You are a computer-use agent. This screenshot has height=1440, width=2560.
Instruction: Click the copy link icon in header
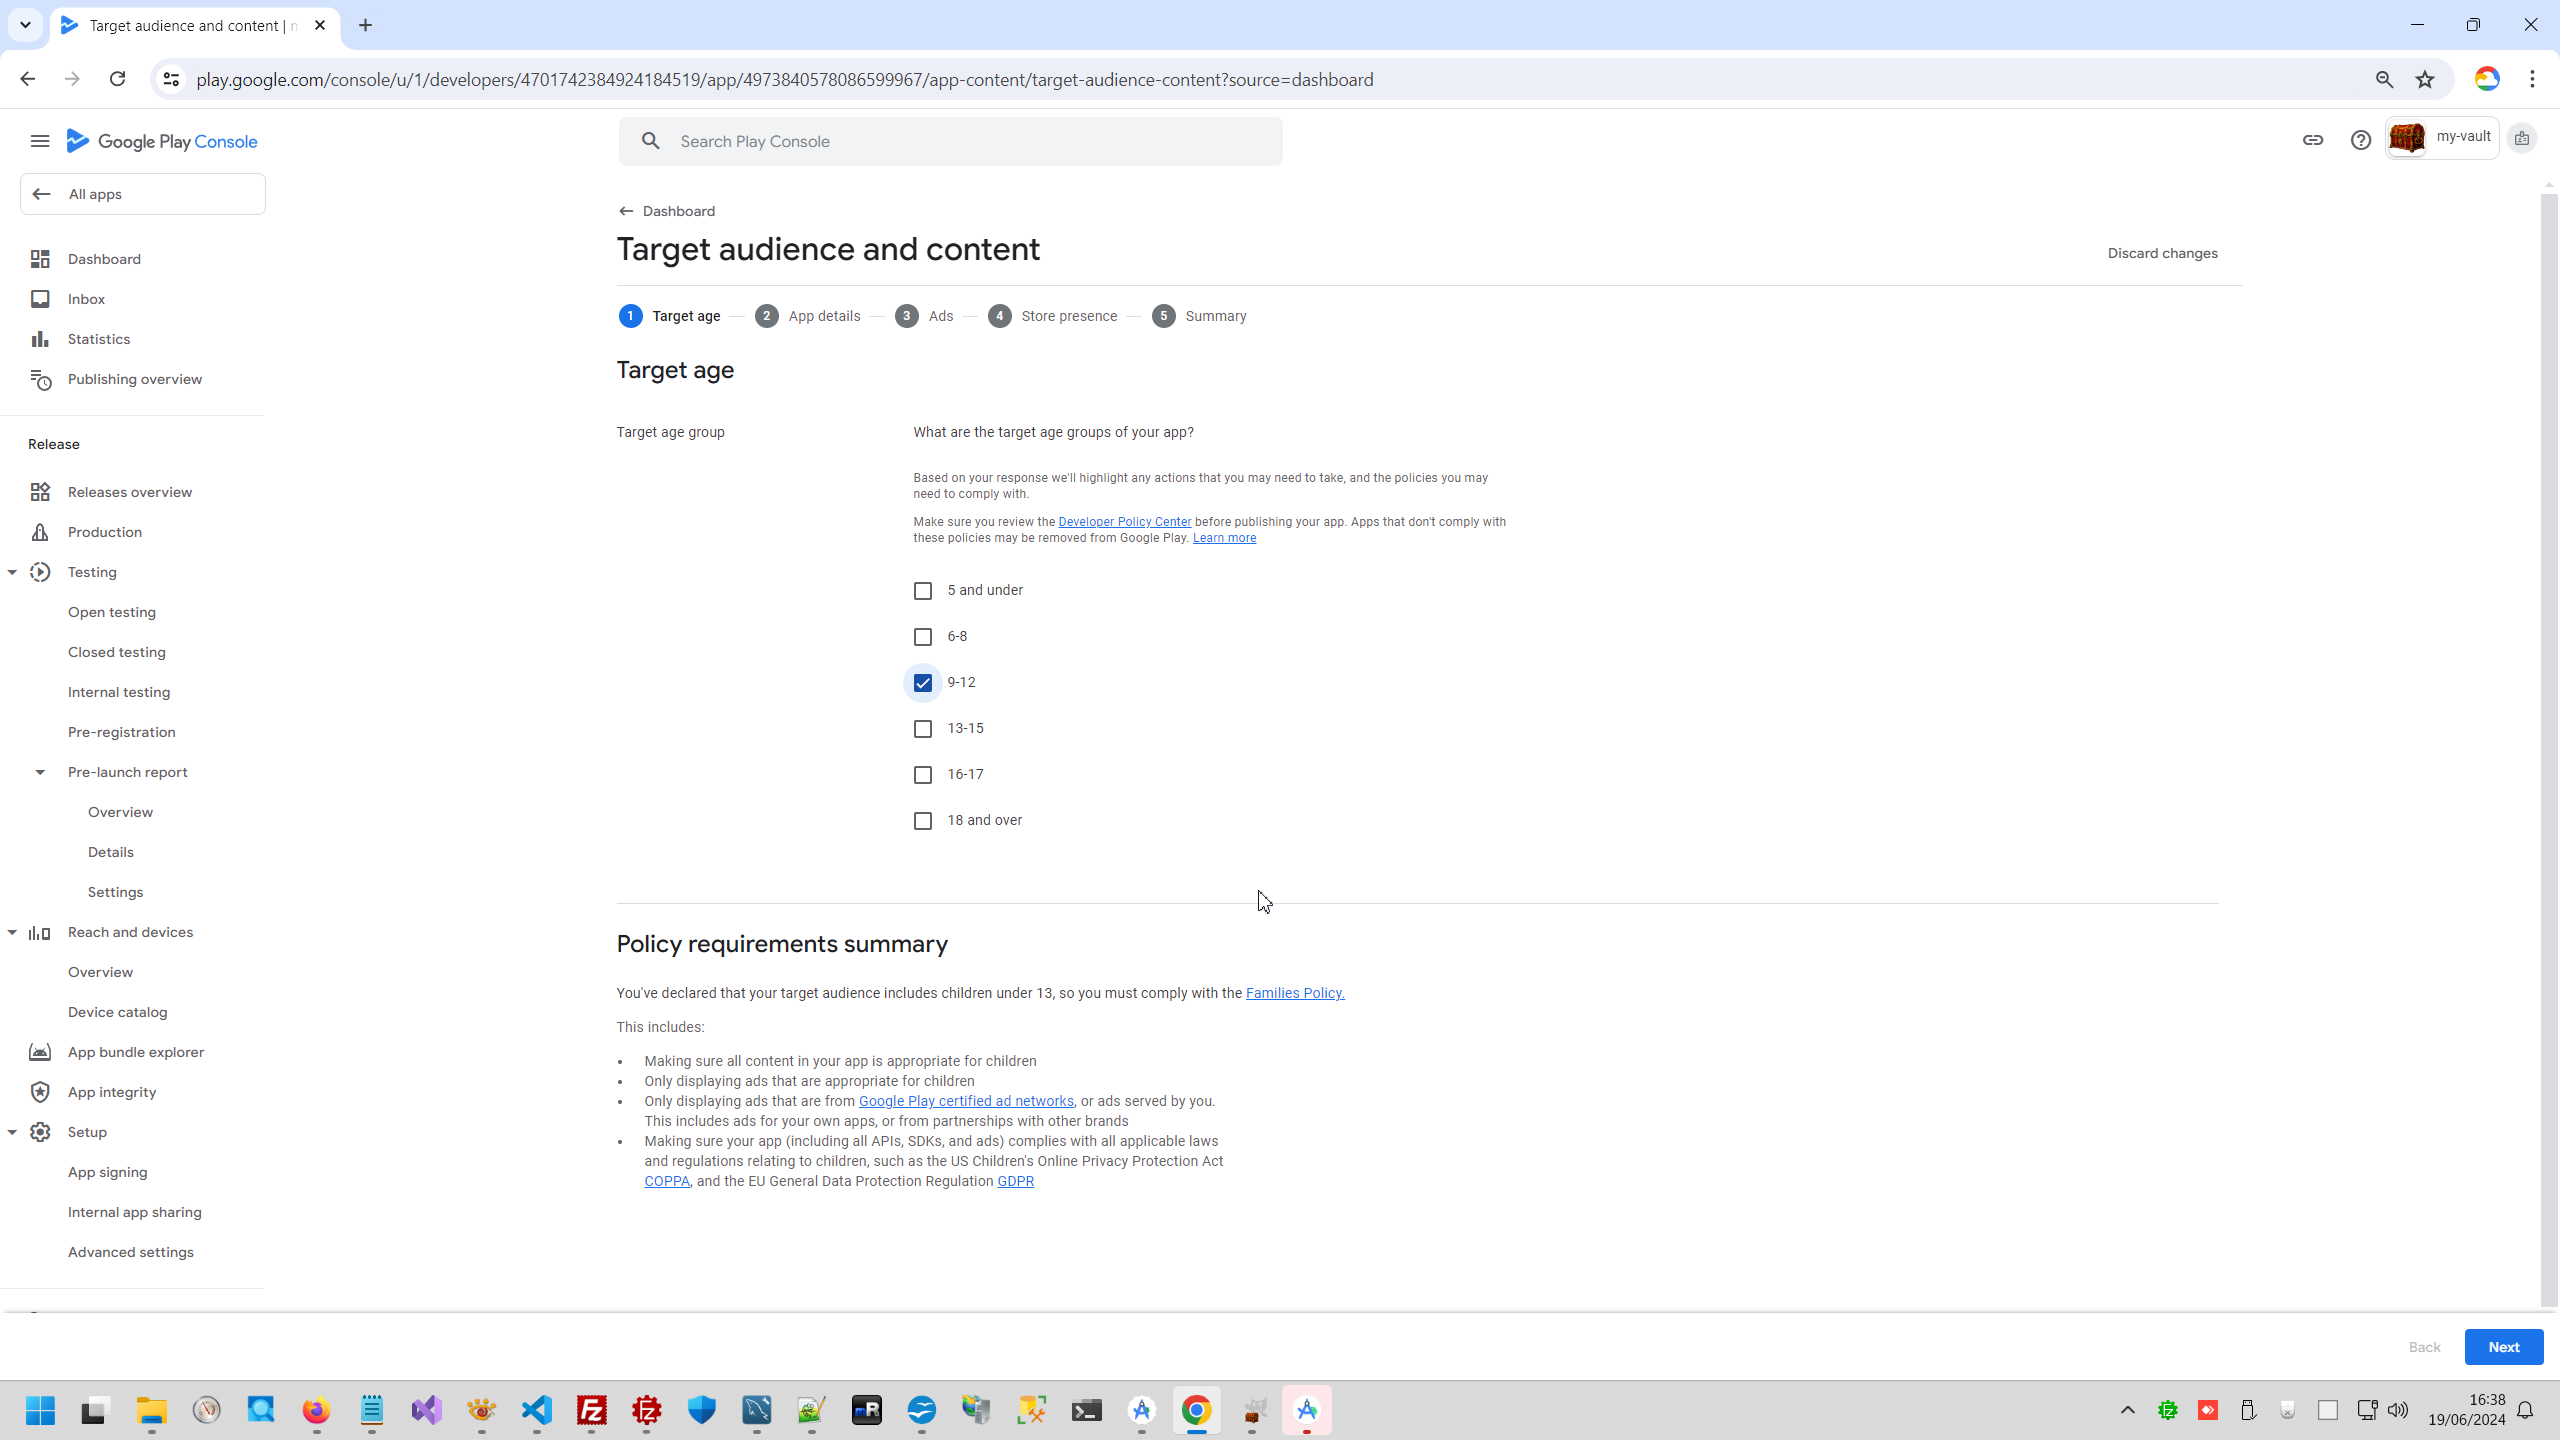(x=2312, y=140)
